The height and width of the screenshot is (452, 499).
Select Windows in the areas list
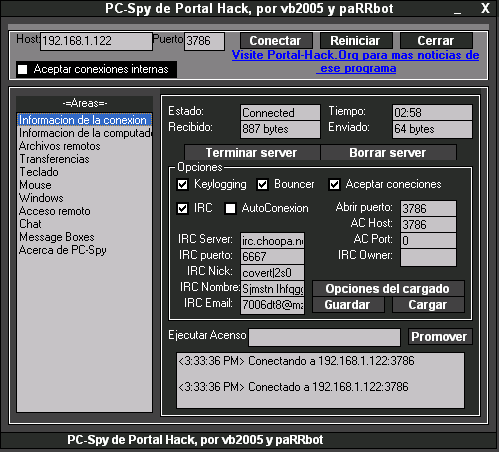coord(85,198)
